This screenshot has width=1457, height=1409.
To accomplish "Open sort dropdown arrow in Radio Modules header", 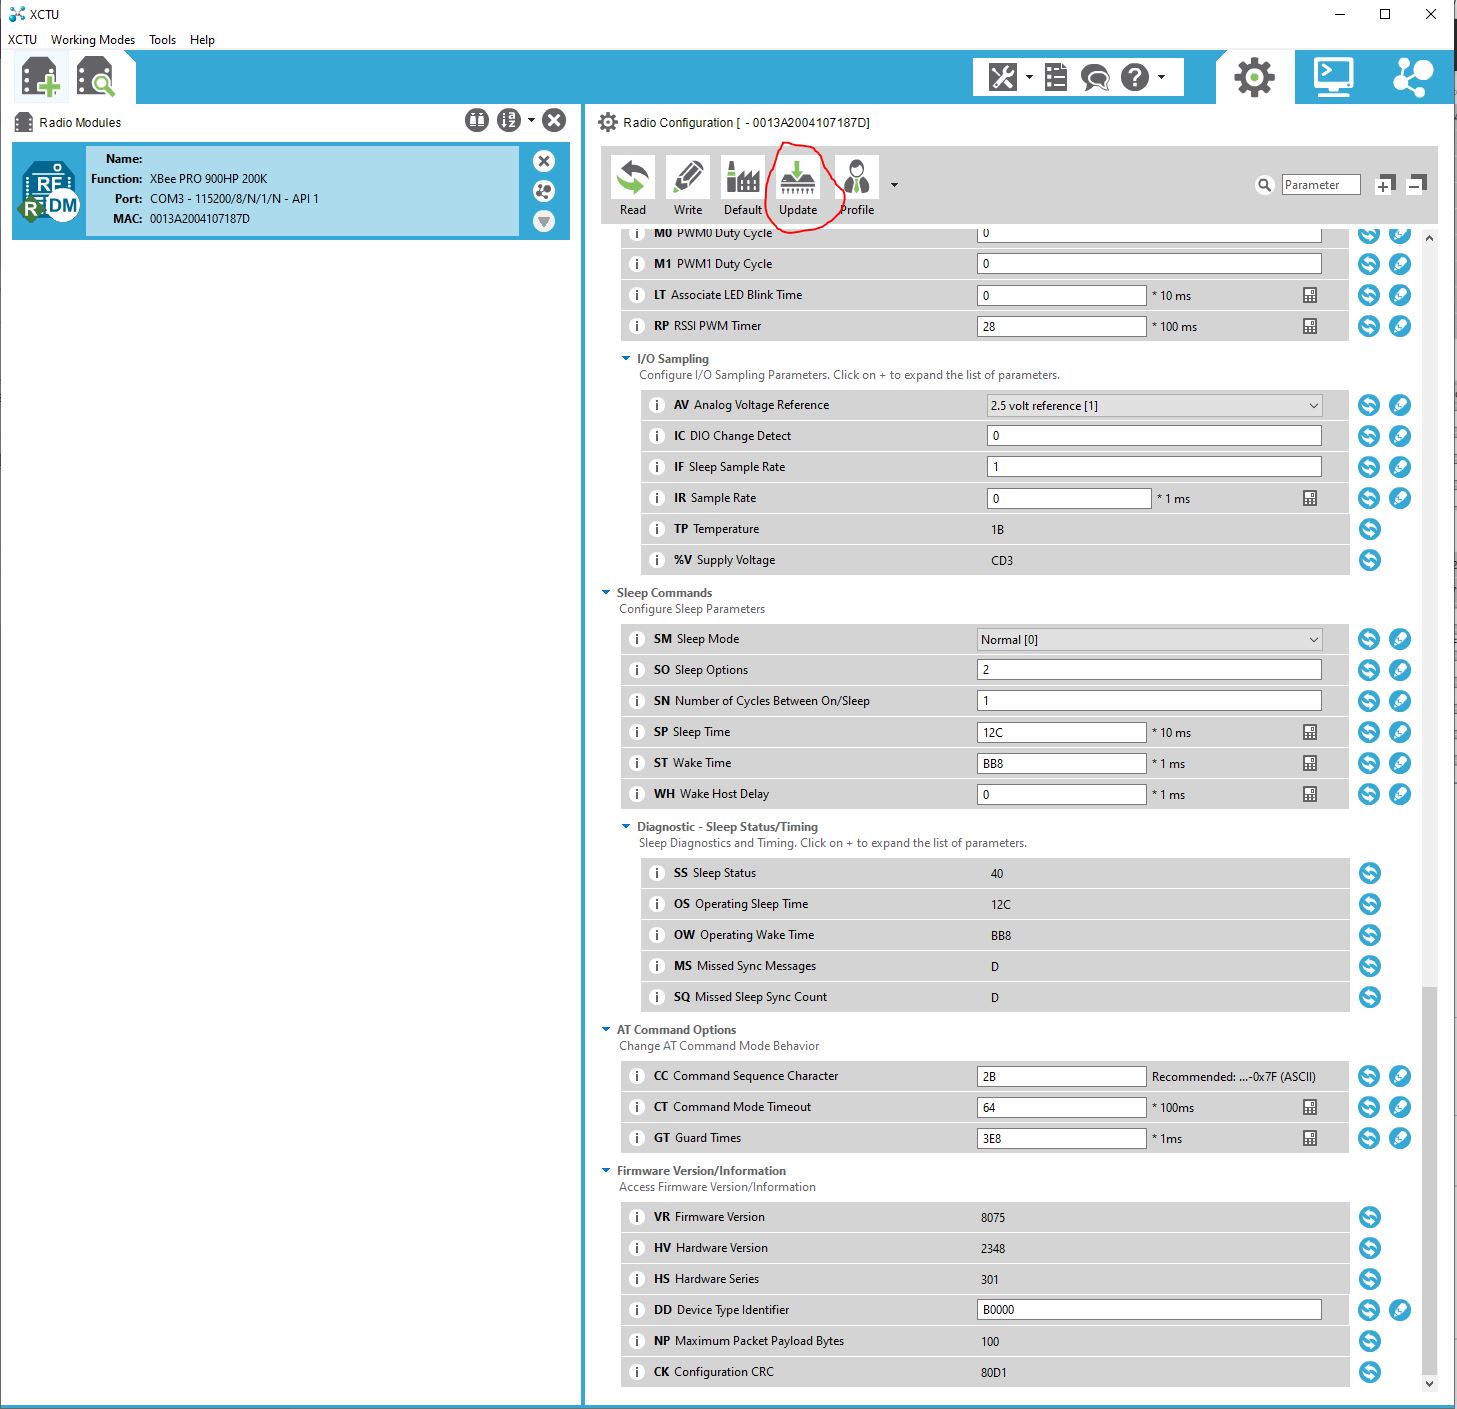I will [x=531, y=121].
